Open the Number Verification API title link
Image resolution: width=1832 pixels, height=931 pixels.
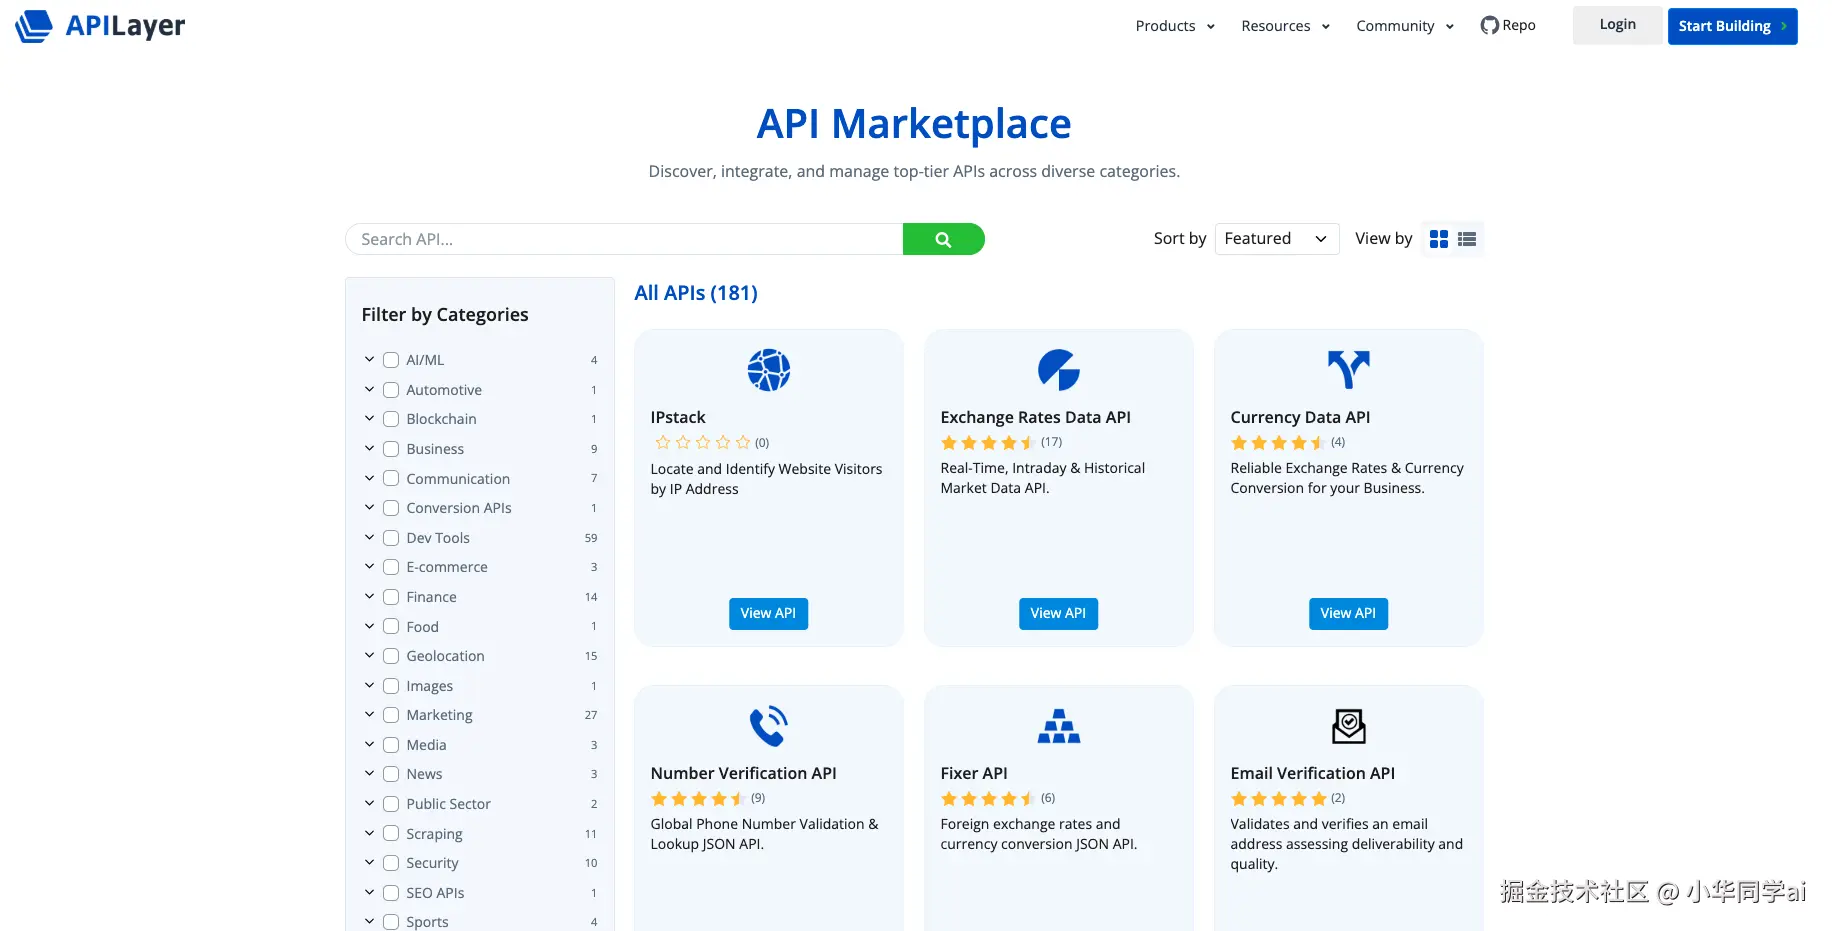[743, 773]
